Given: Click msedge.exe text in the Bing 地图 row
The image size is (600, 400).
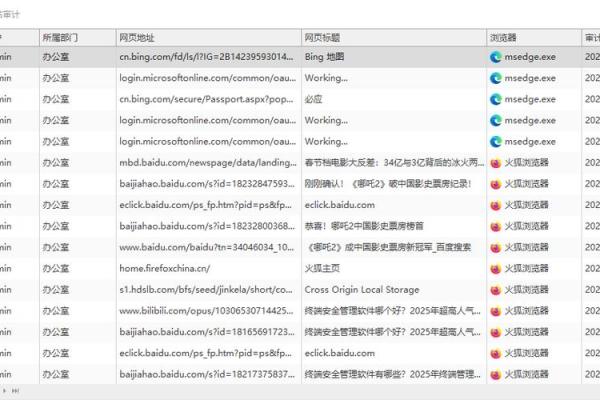Looking at the screenshot, I should click(530, 57).
